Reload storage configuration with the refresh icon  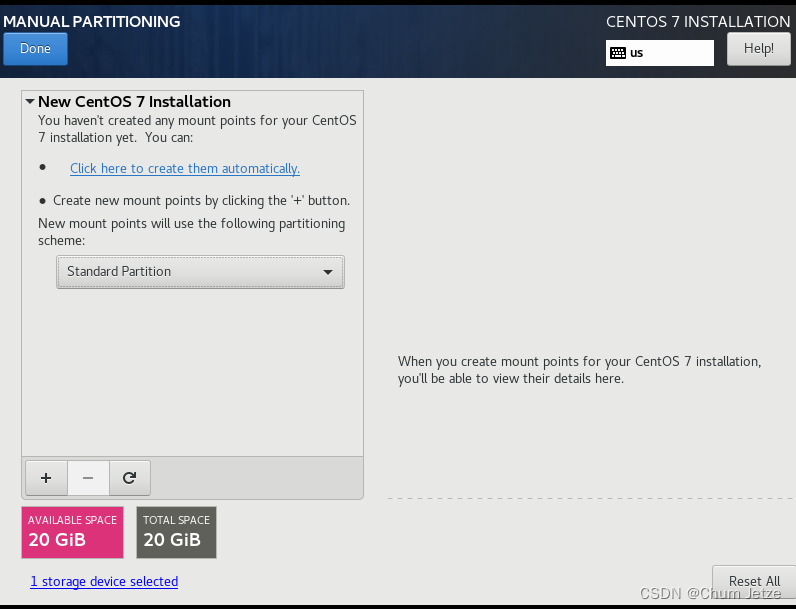click(129, 478)
